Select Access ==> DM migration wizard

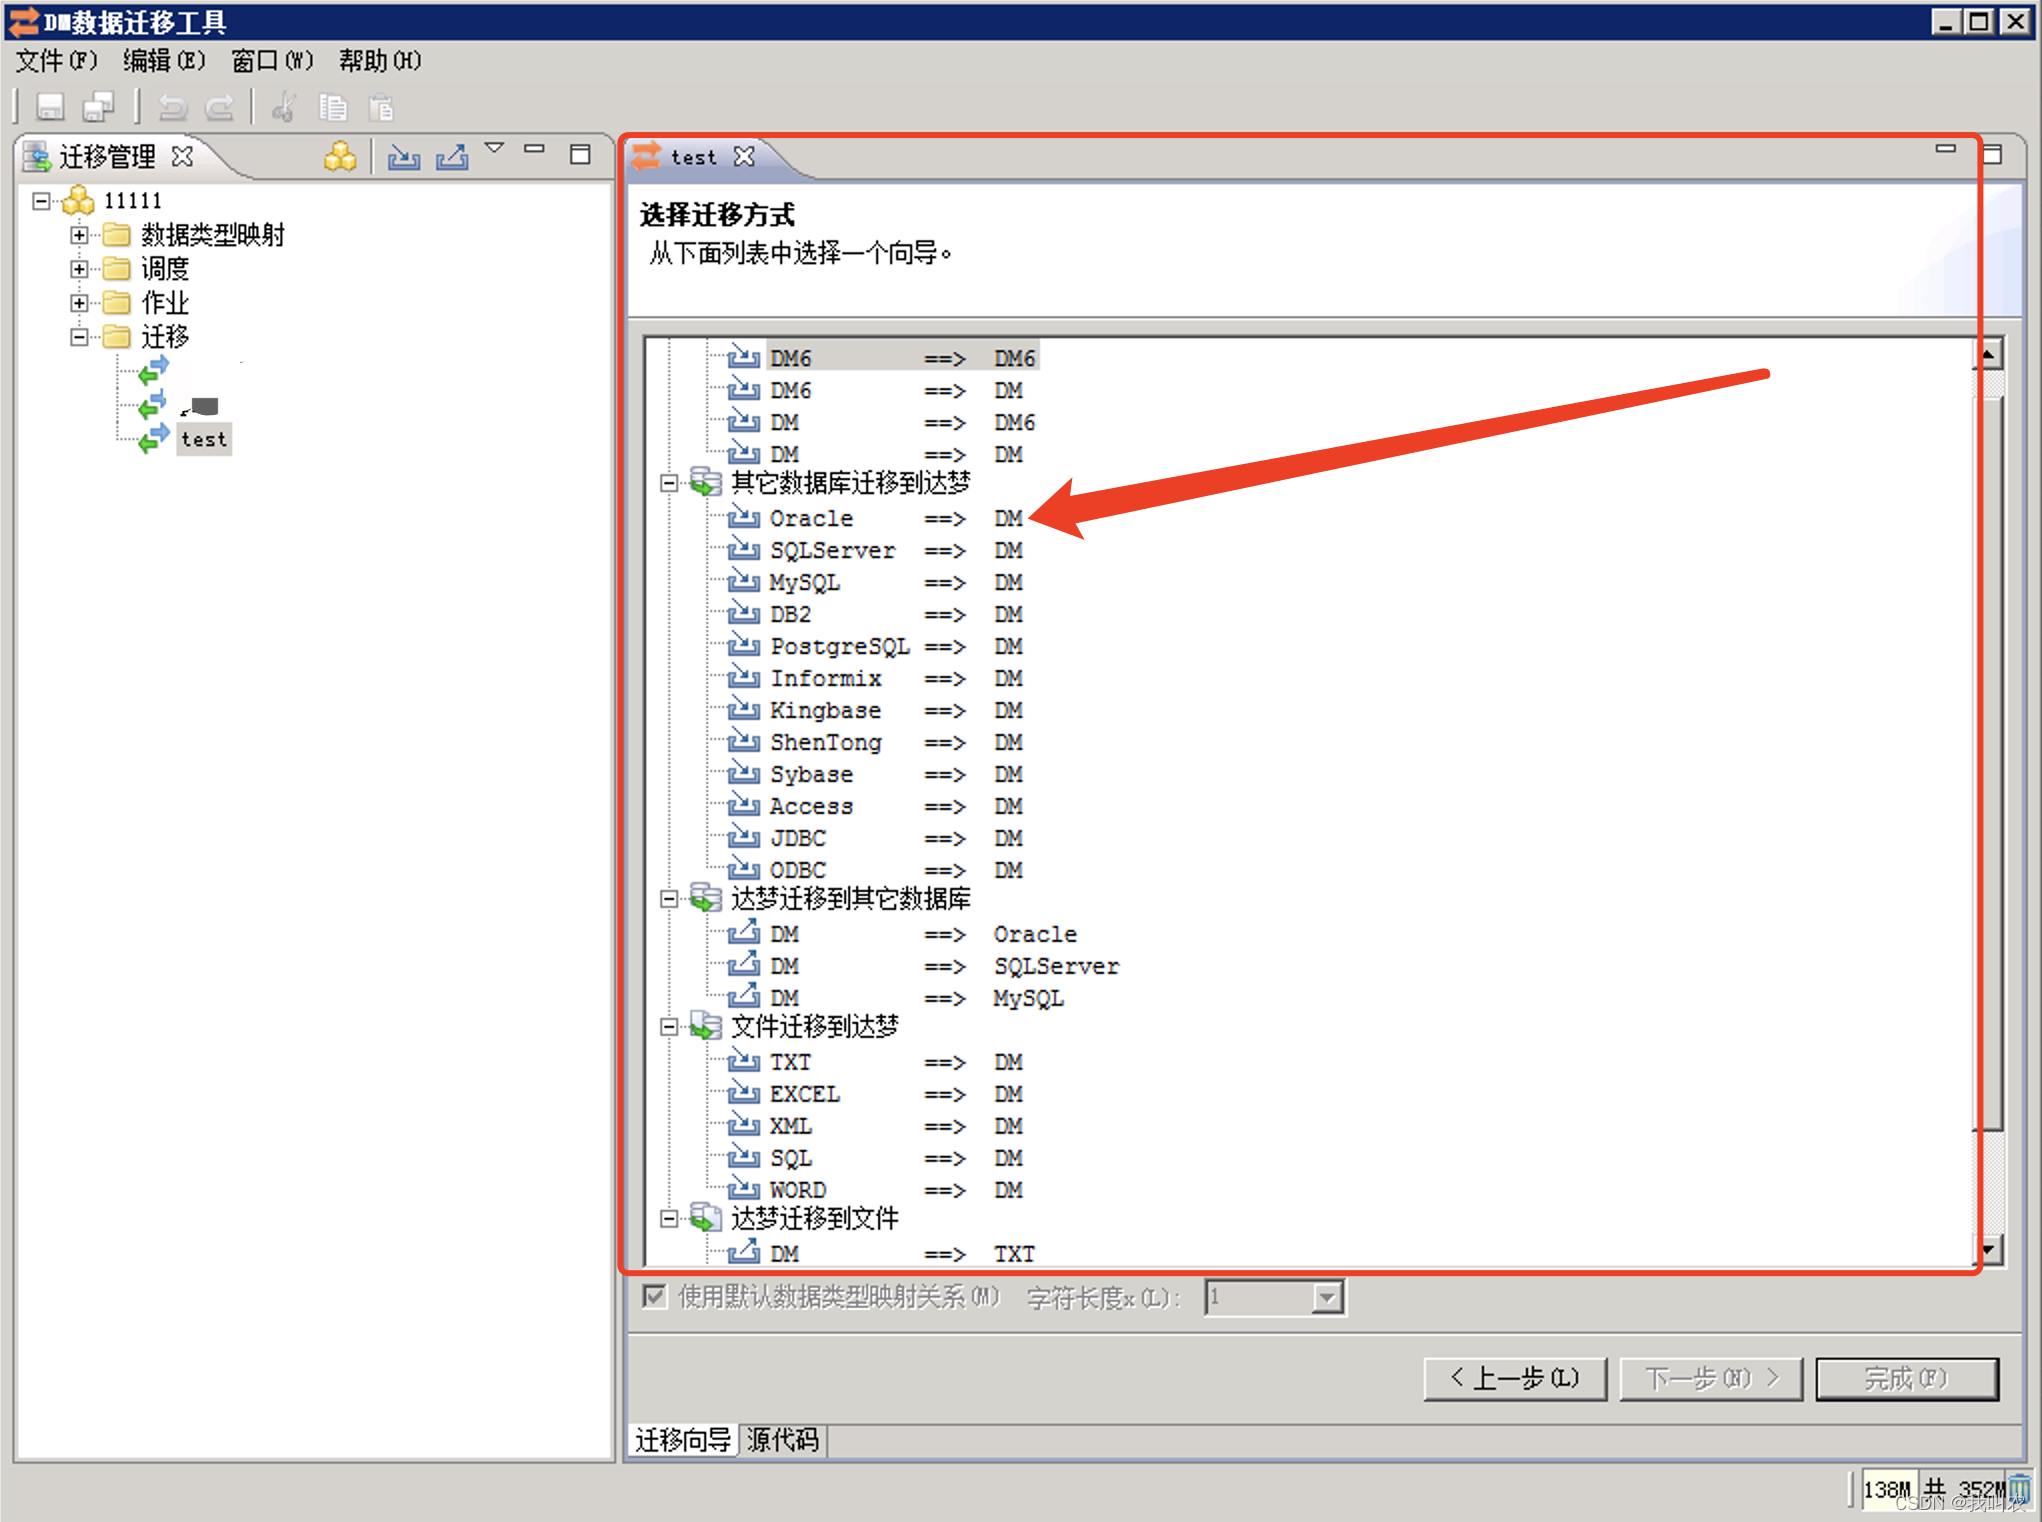(x=875, y=807)
